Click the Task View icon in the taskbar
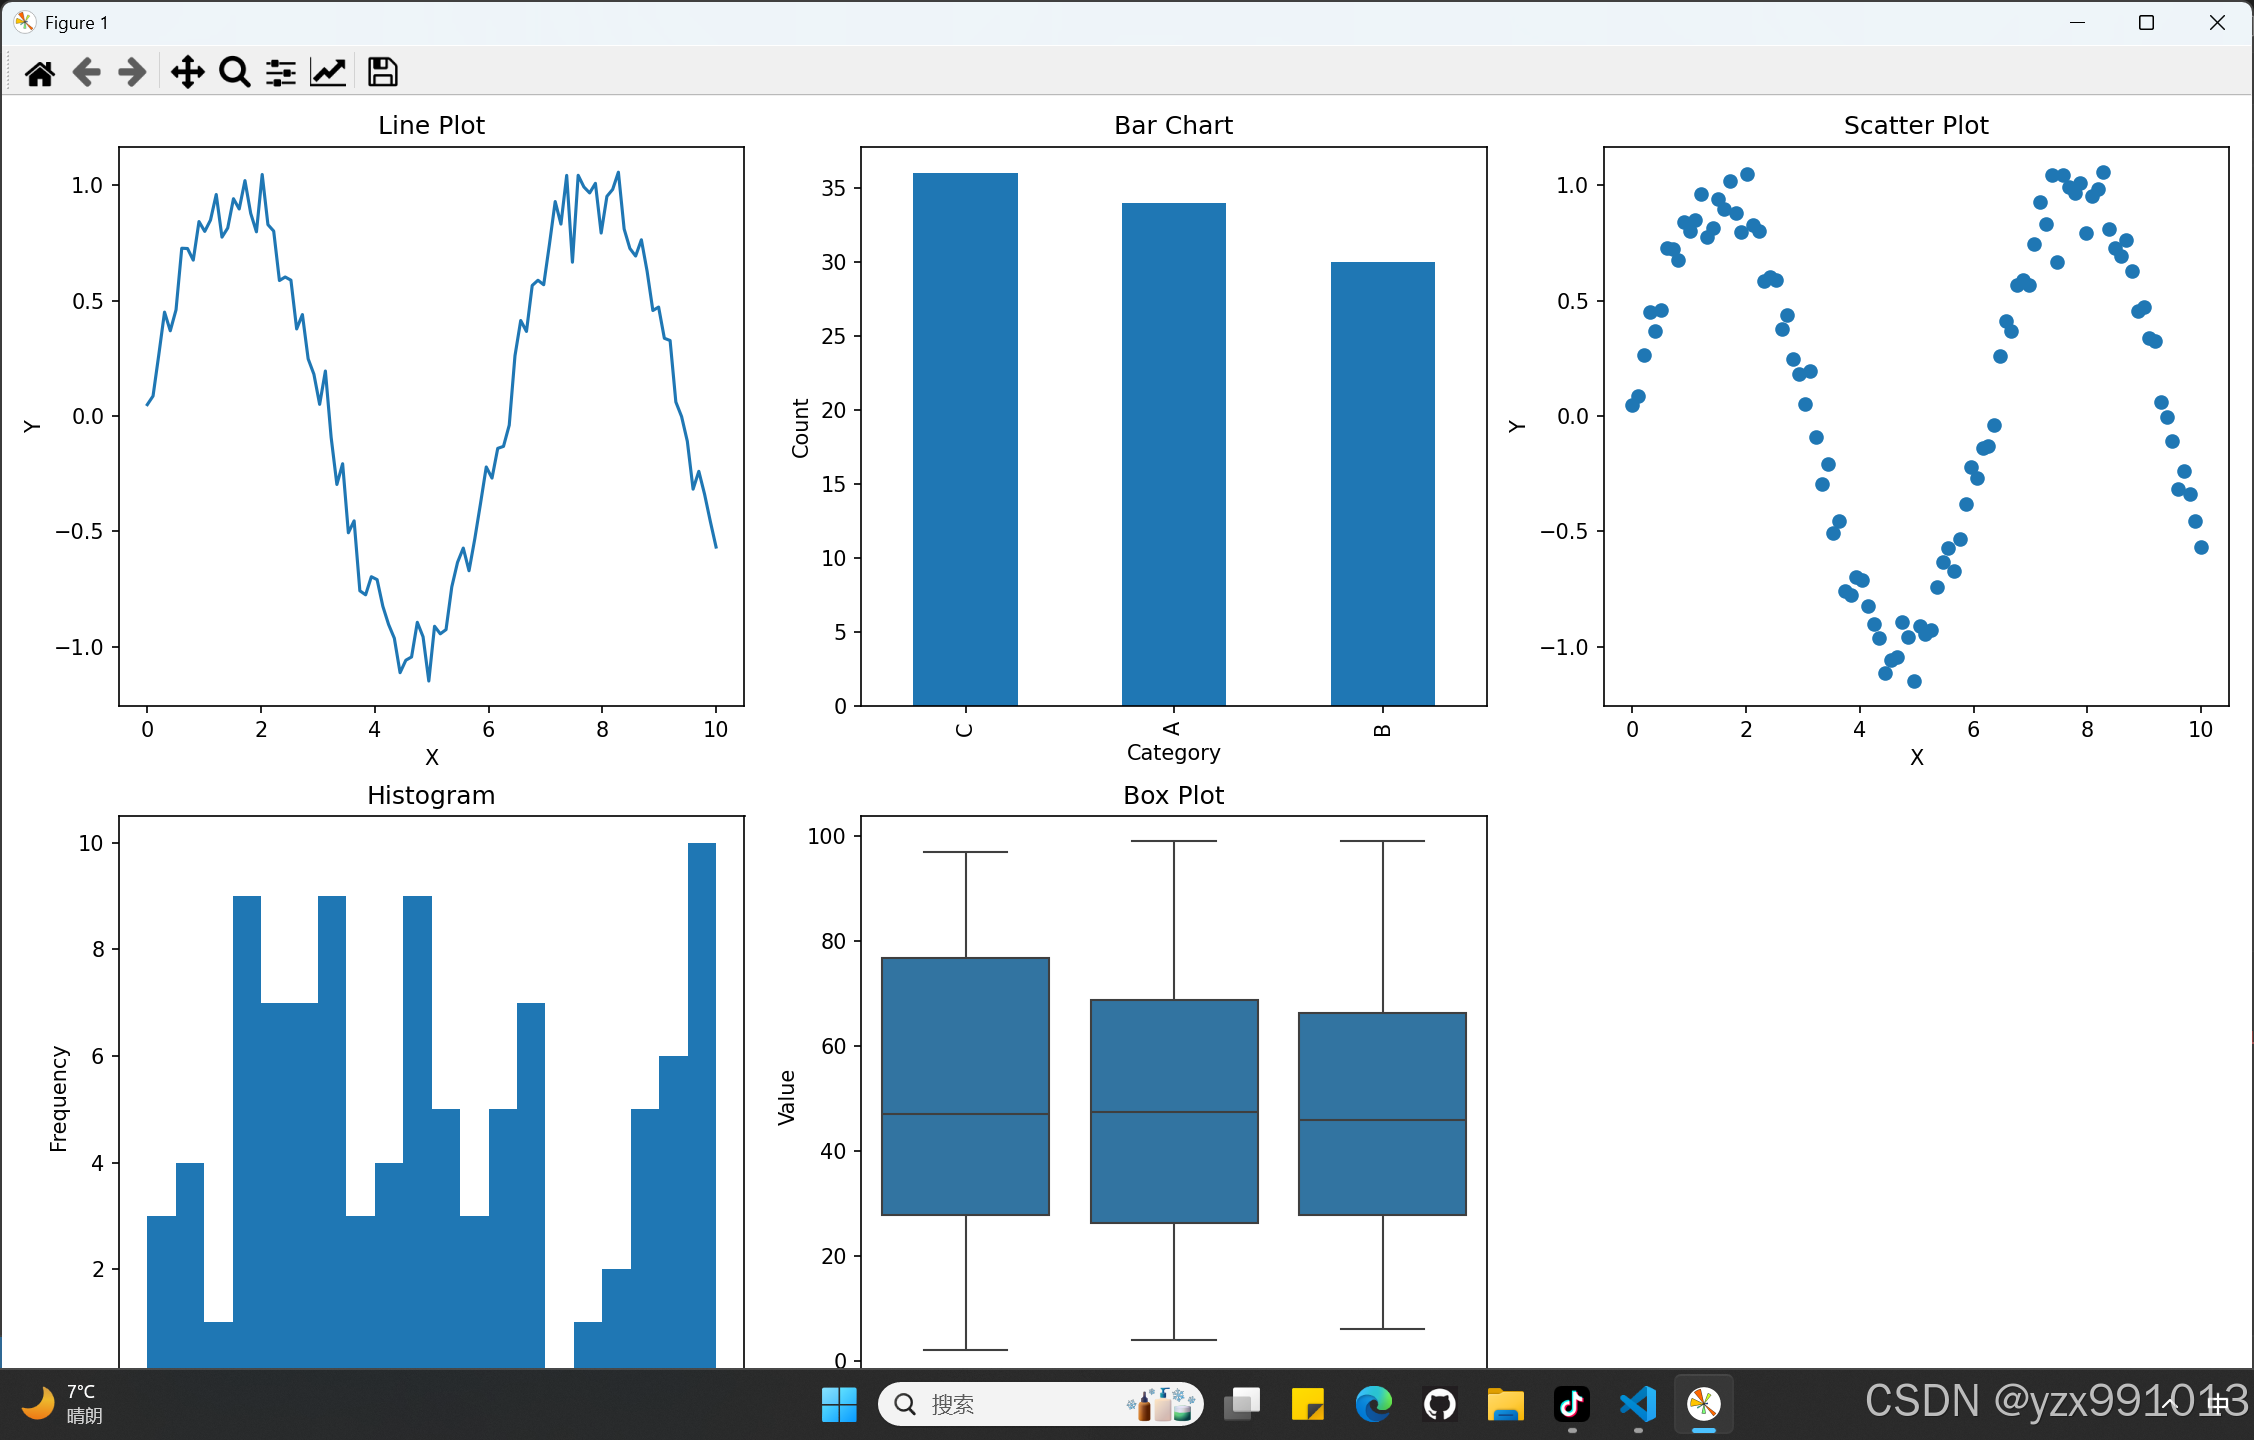The width and height of the screenshot is (2254, 1440). pyautogui.click(x=1242, y=1404)
